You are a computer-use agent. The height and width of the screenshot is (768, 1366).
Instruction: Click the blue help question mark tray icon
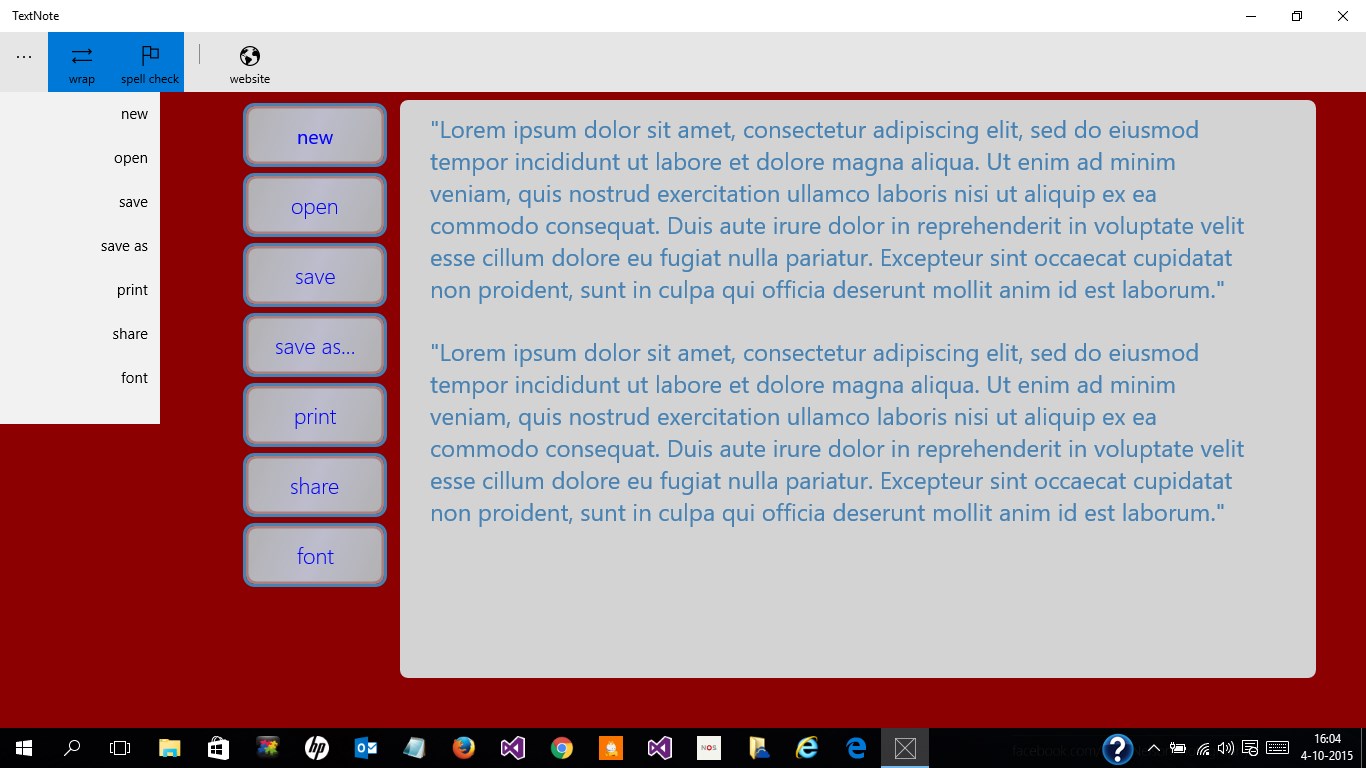point(1117,747)
